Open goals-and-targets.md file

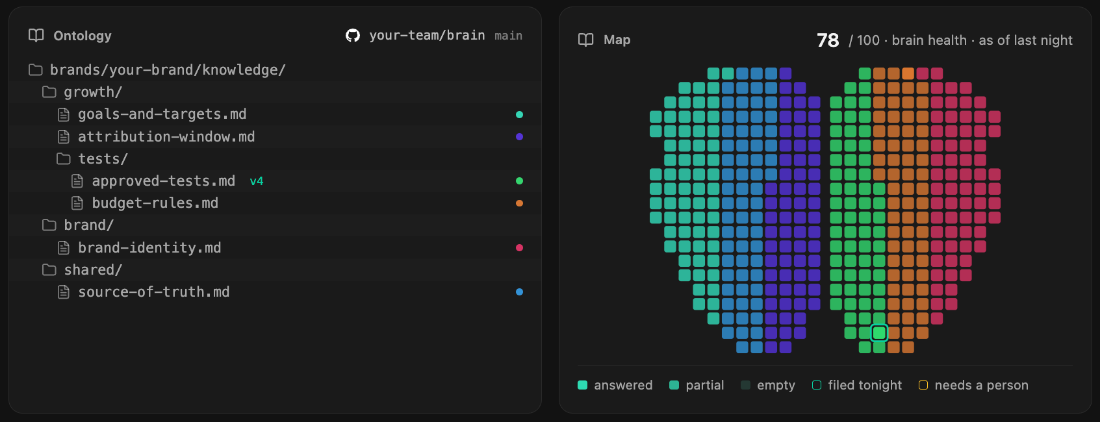[x=162, y=114]
